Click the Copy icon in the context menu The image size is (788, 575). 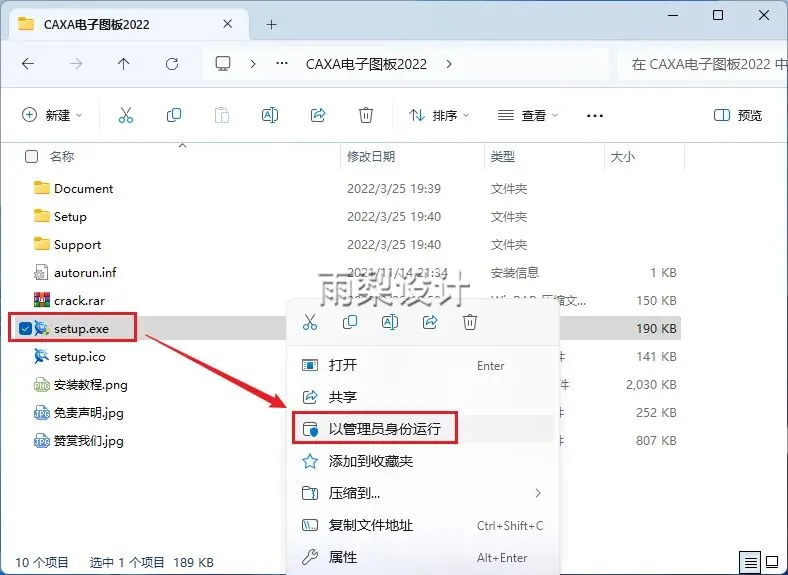350,322
